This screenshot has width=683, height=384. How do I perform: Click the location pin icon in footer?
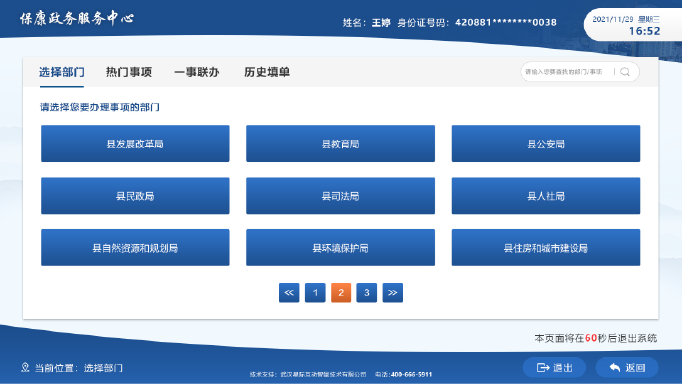pos(25,367)
